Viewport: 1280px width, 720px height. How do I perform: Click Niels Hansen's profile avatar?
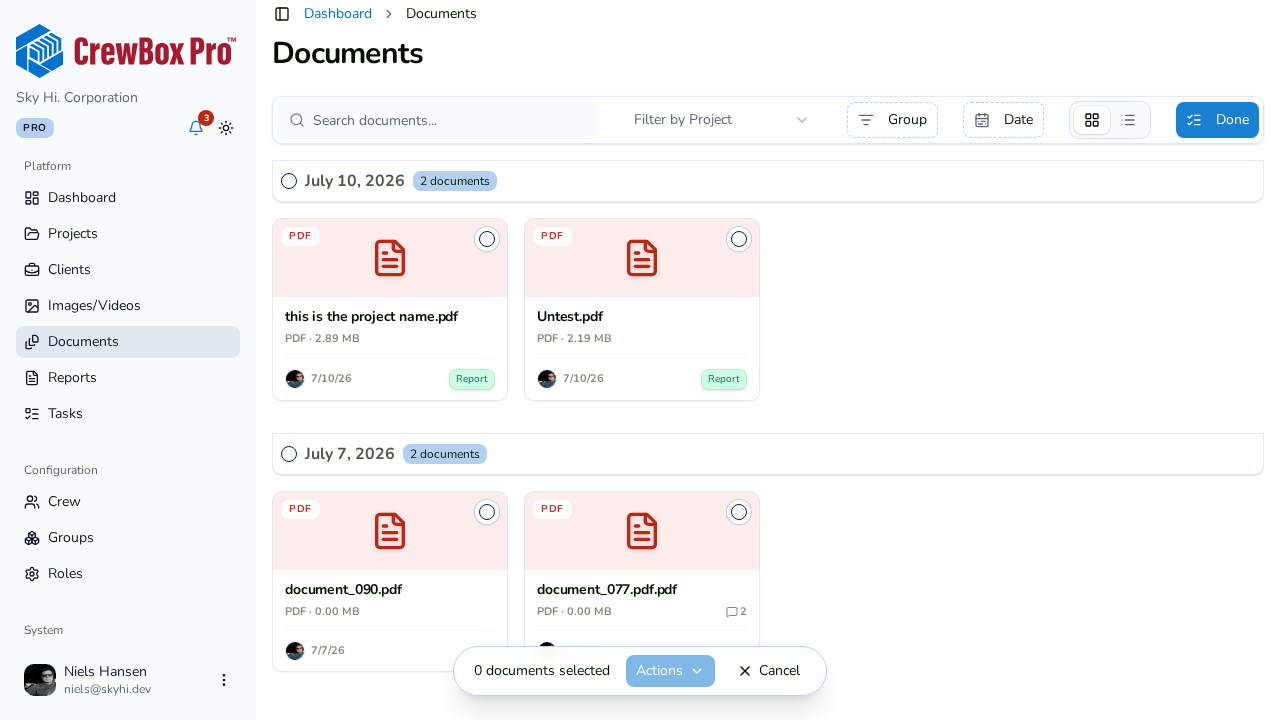click(40, 680)
